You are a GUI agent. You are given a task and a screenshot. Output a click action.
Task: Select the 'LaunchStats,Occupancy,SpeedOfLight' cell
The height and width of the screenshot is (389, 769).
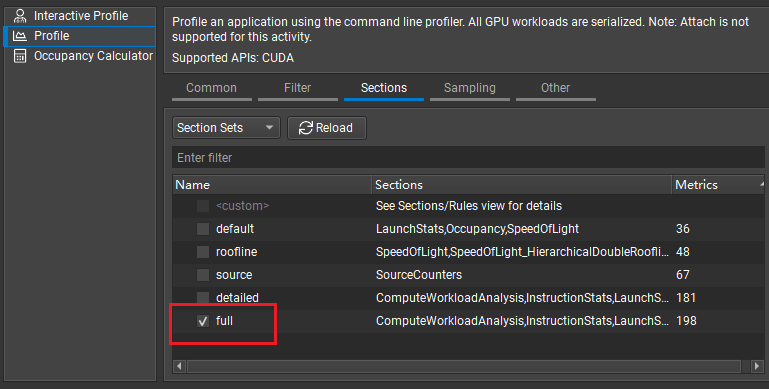477,229
